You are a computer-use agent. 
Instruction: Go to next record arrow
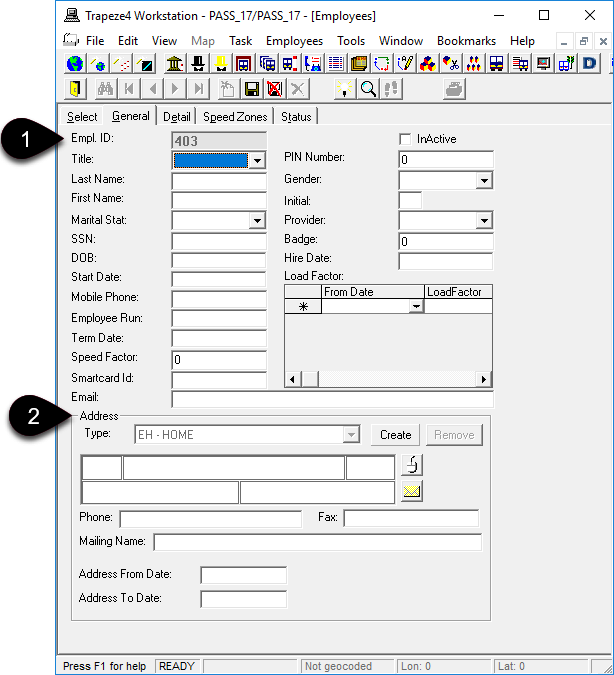[x=175, y=89]
